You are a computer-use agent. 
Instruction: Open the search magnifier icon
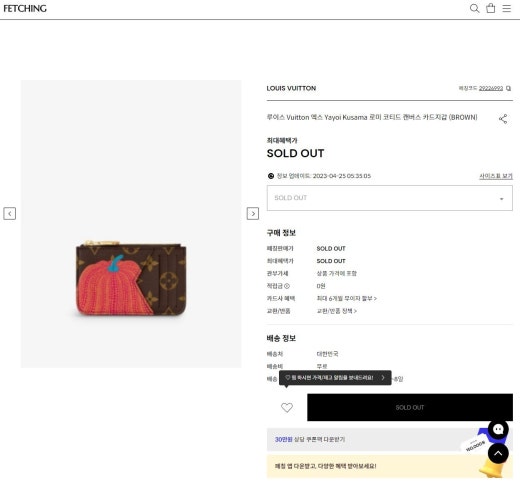point(474,8)
